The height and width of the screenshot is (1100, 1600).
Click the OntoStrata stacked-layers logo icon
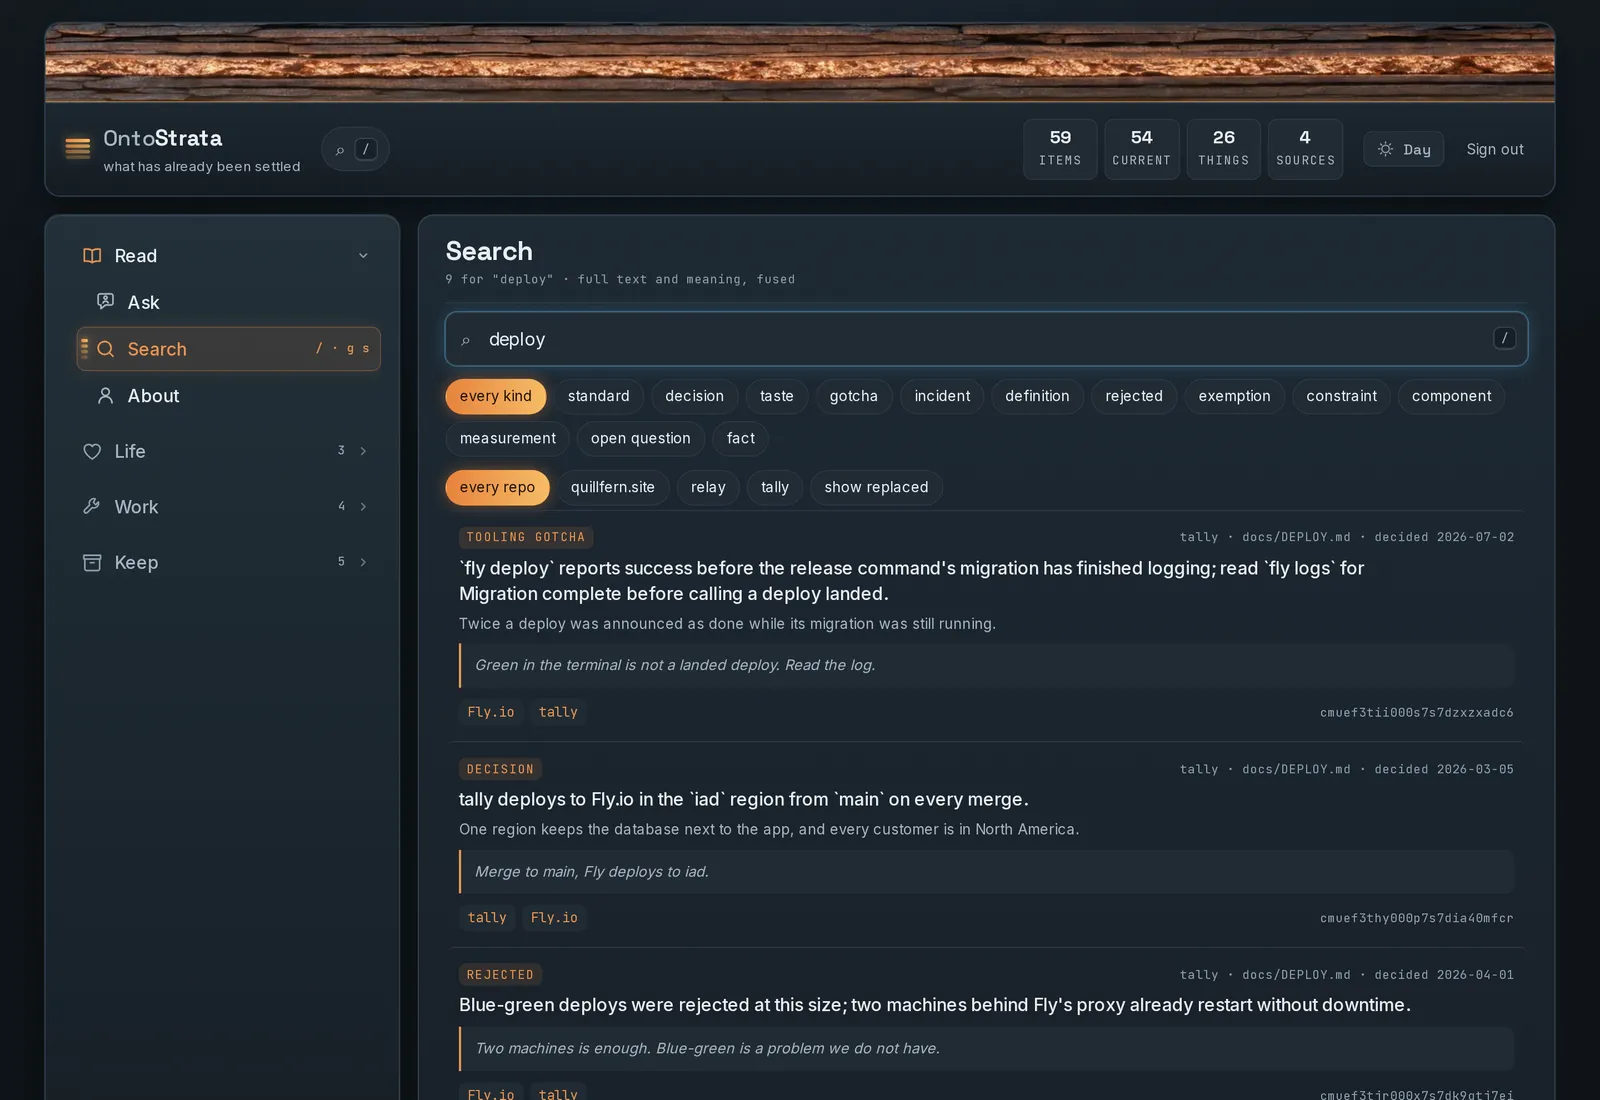click(78, 148)
